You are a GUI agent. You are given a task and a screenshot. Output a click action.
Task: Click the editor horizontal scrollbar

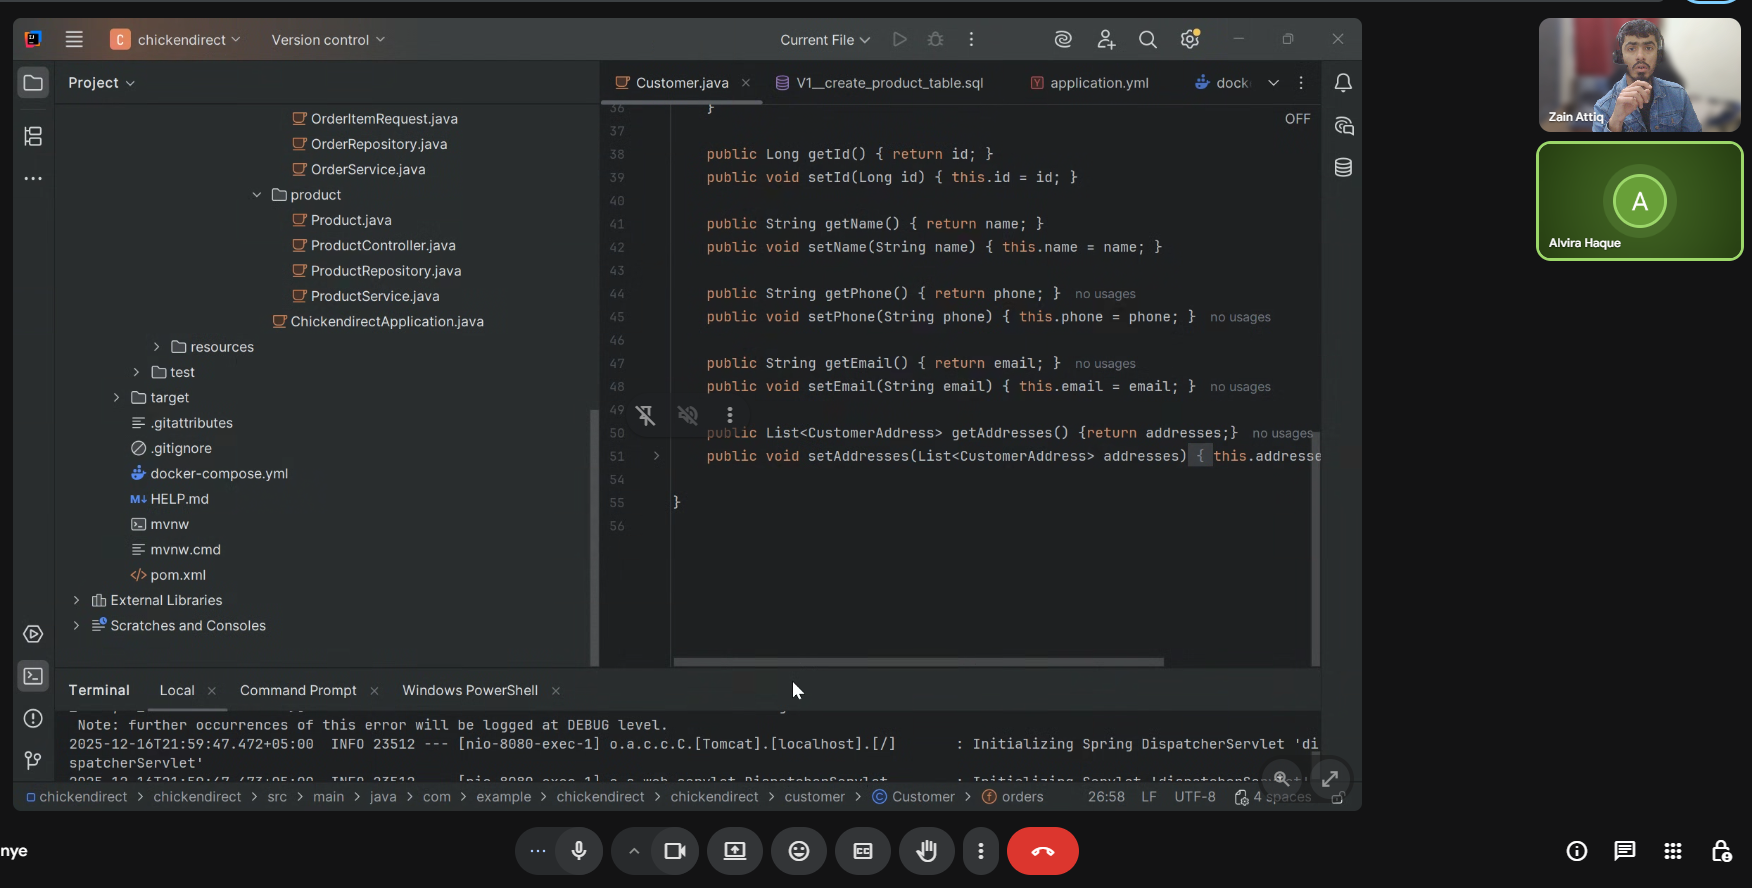[x=918, y=662]
